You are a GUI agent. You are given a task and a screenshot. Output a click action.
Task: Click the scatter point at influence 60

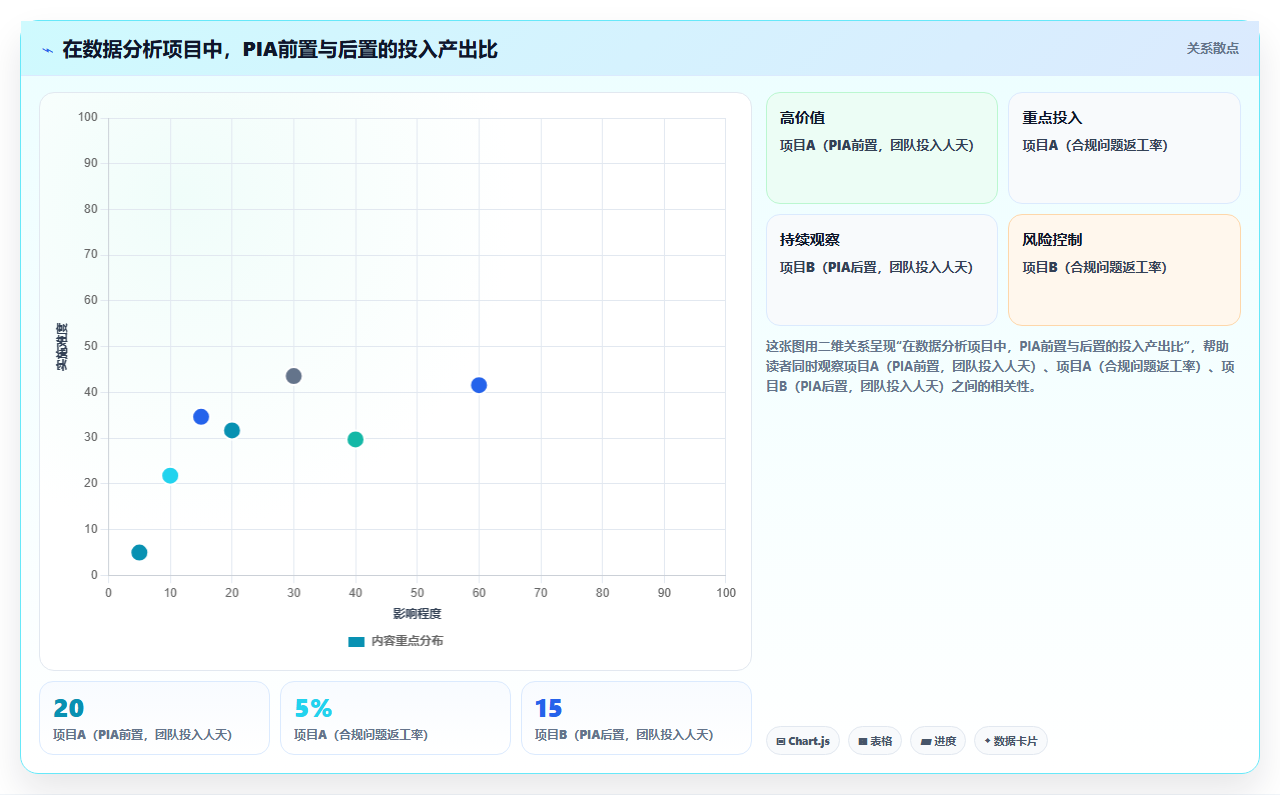(x=479, y=385)
